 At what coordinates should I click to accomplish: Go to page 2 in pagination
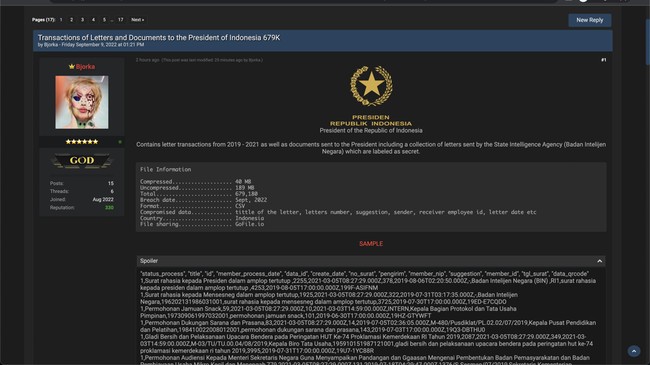(71, 20)
